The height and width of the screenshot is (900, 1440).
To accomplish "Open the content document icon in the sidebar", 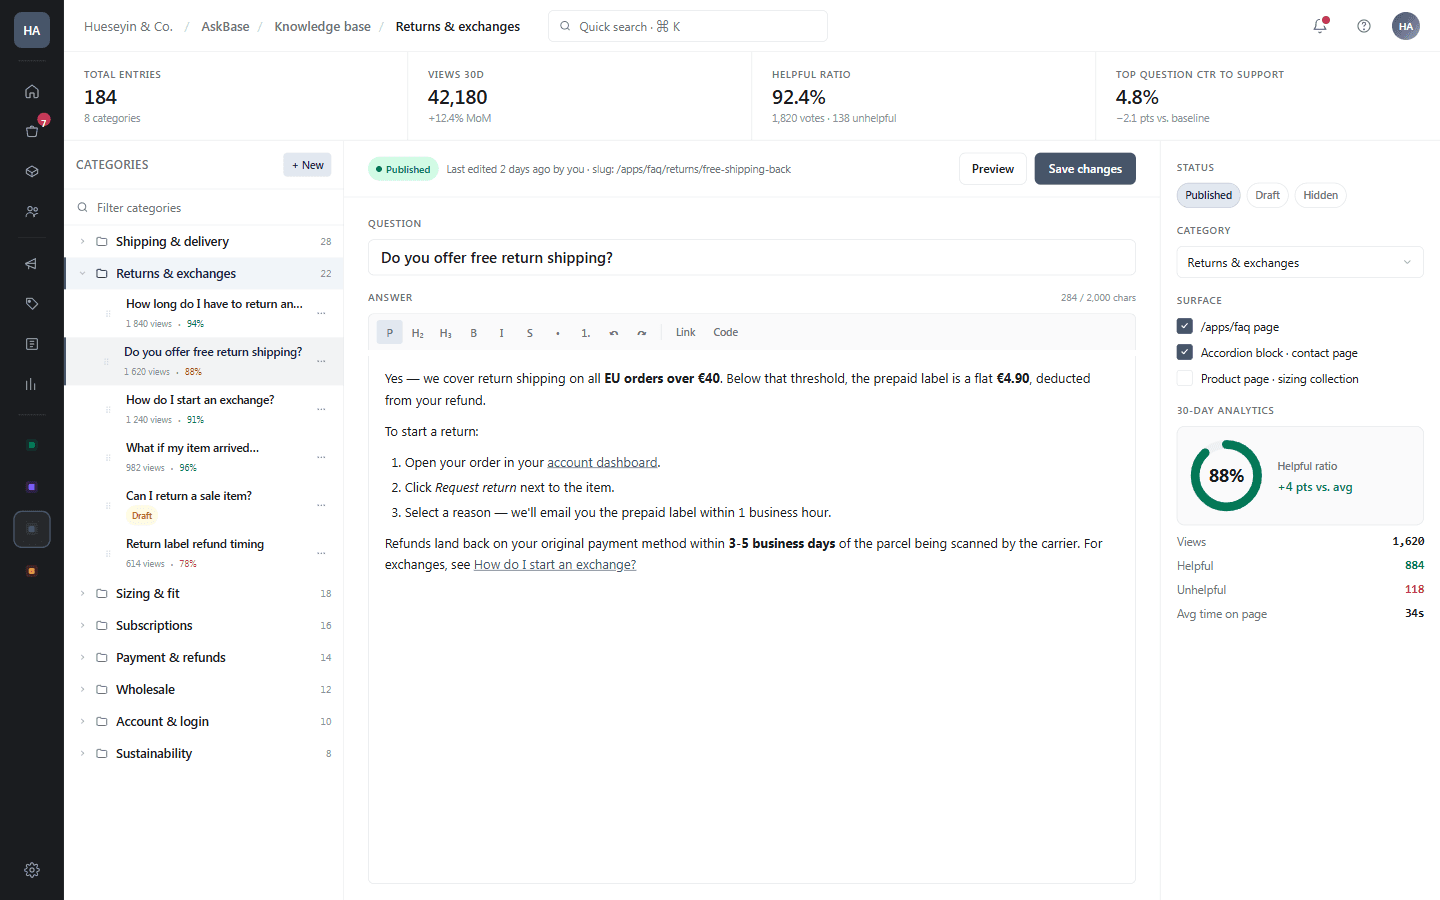I will 32,344.
